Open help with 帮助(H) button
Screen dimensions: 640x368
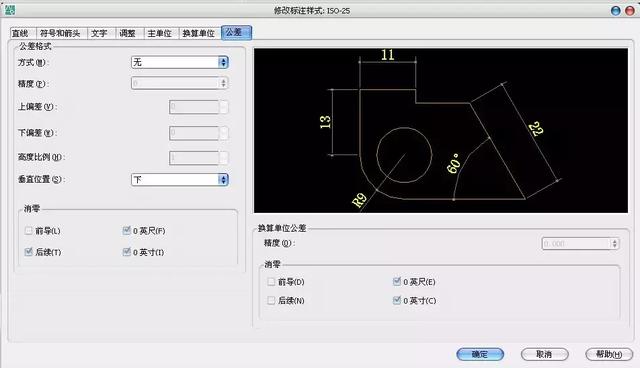(x=609, y=354)
